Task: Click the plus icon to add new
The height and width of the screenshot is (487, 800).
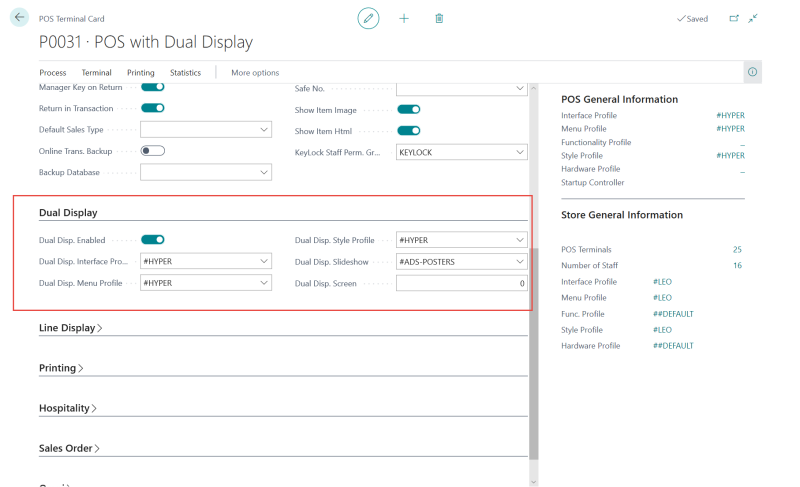Action: (404, 18)
